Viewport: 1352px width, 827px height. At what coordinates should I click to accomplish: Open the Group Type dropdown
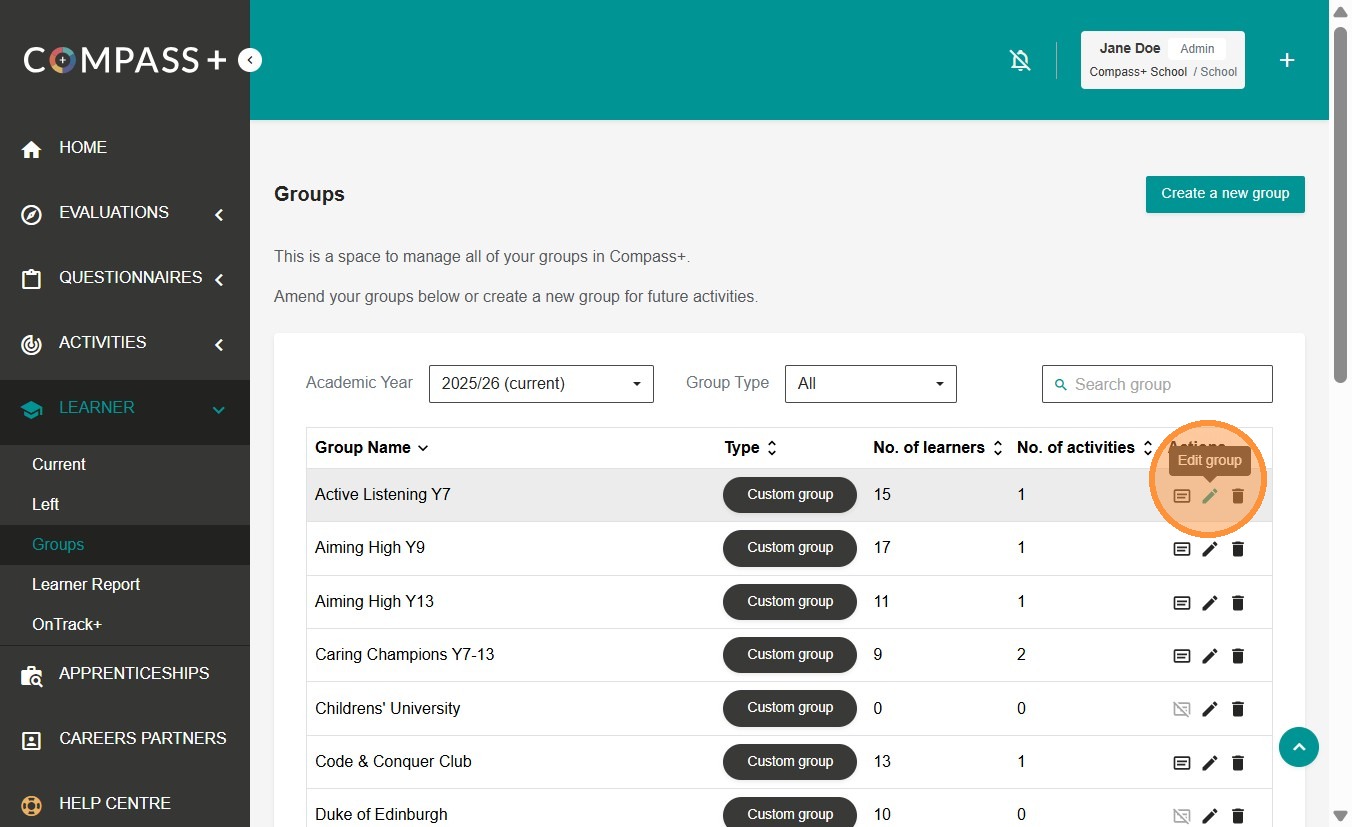871,384
